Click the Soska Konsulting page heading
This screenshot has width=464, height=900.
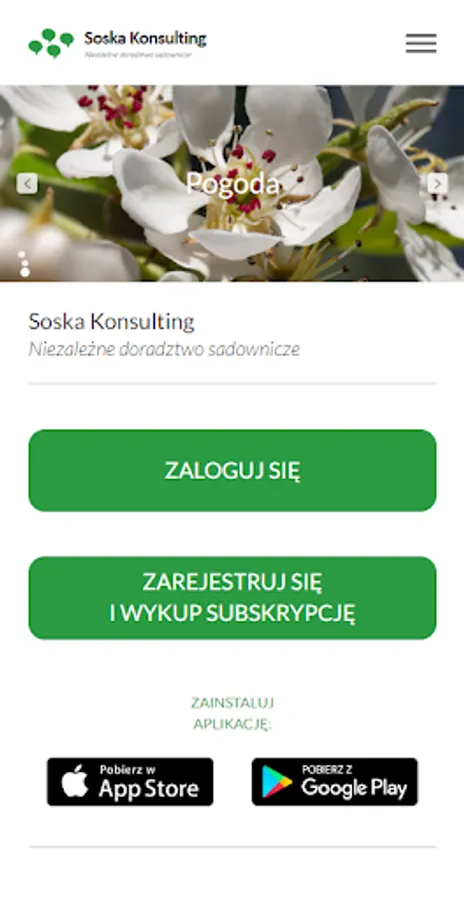click(x=111, y=321)
